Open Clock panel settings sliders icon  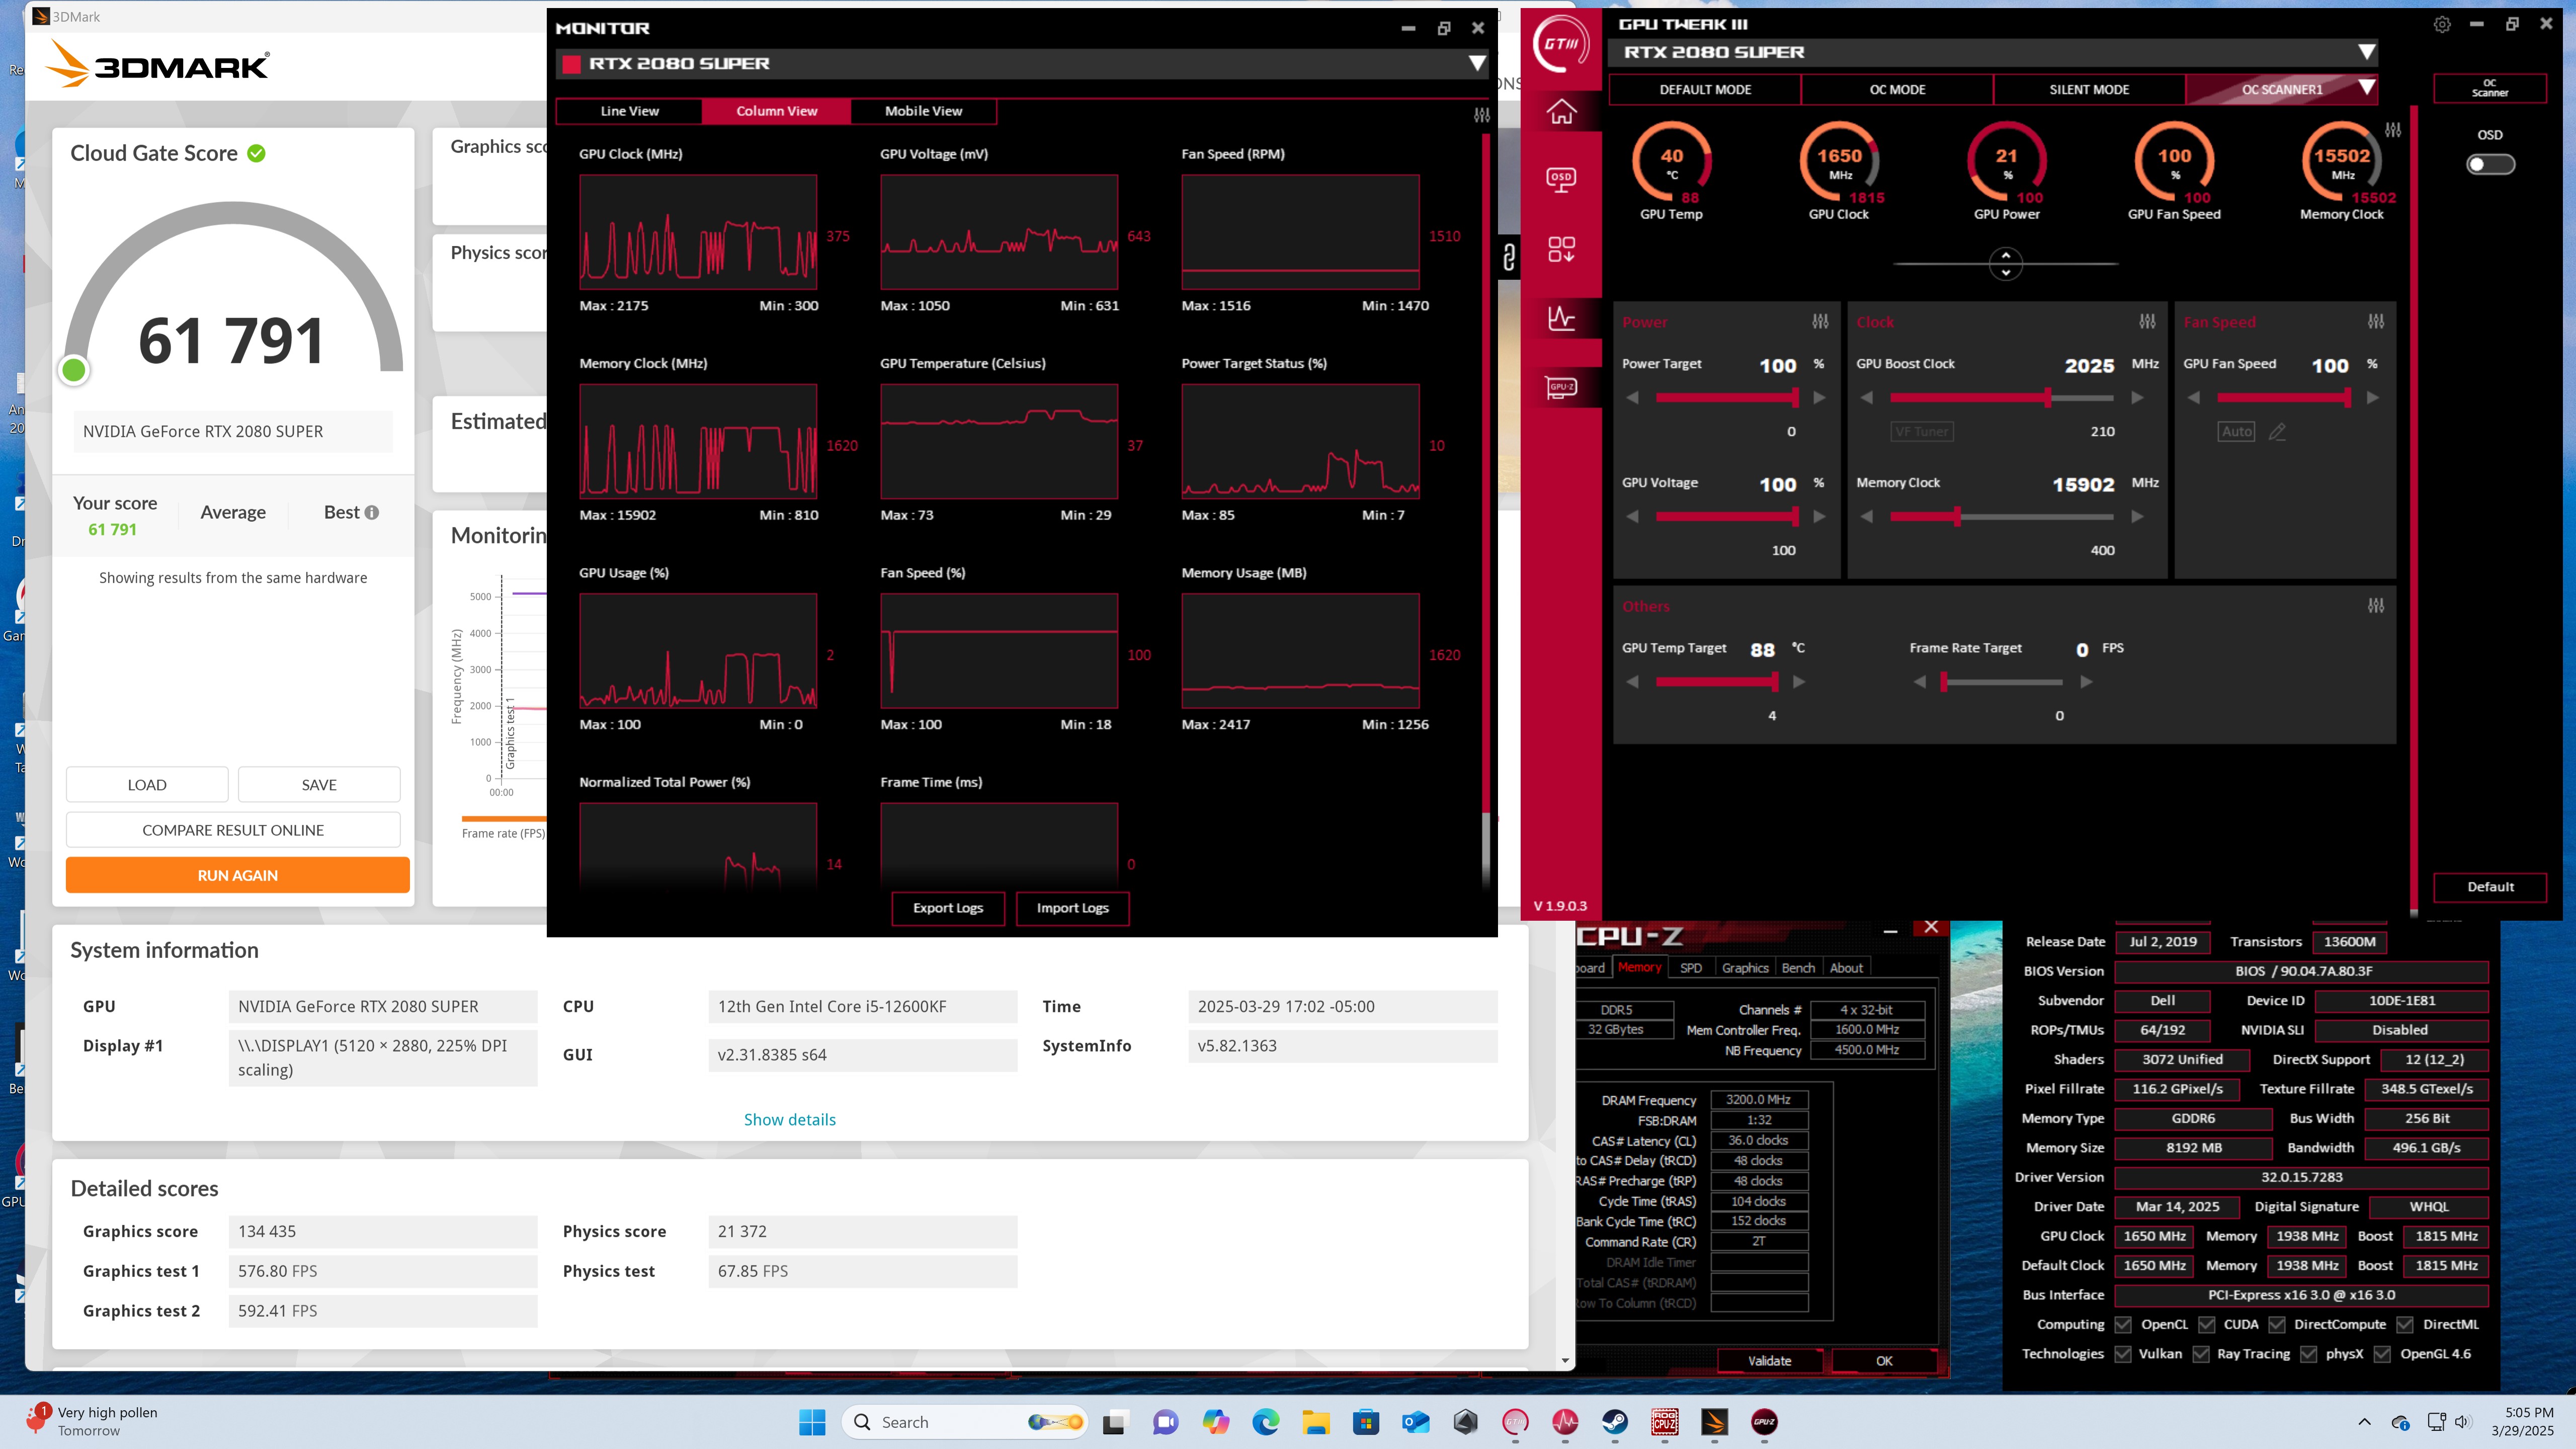tap(2147, 322)
